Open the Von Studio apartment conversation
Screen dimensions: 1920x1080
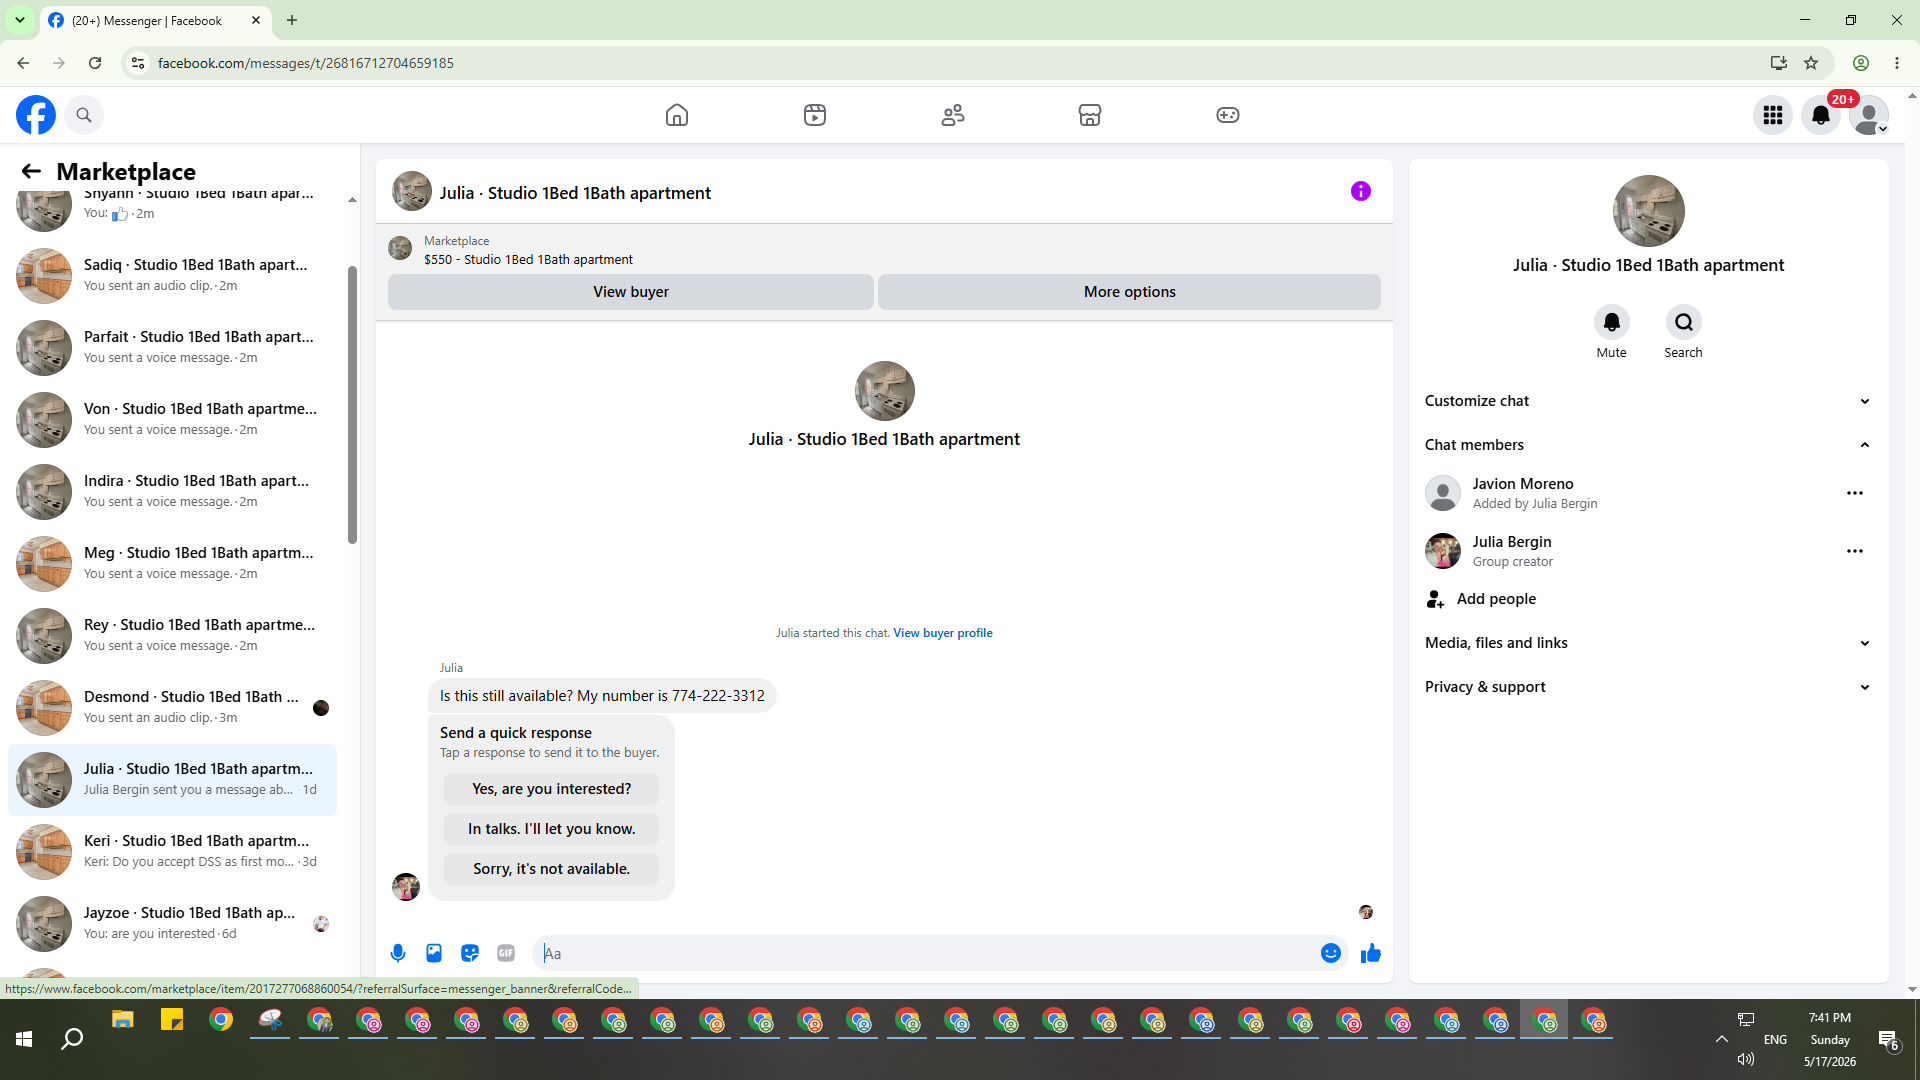(x=172, y=419)
